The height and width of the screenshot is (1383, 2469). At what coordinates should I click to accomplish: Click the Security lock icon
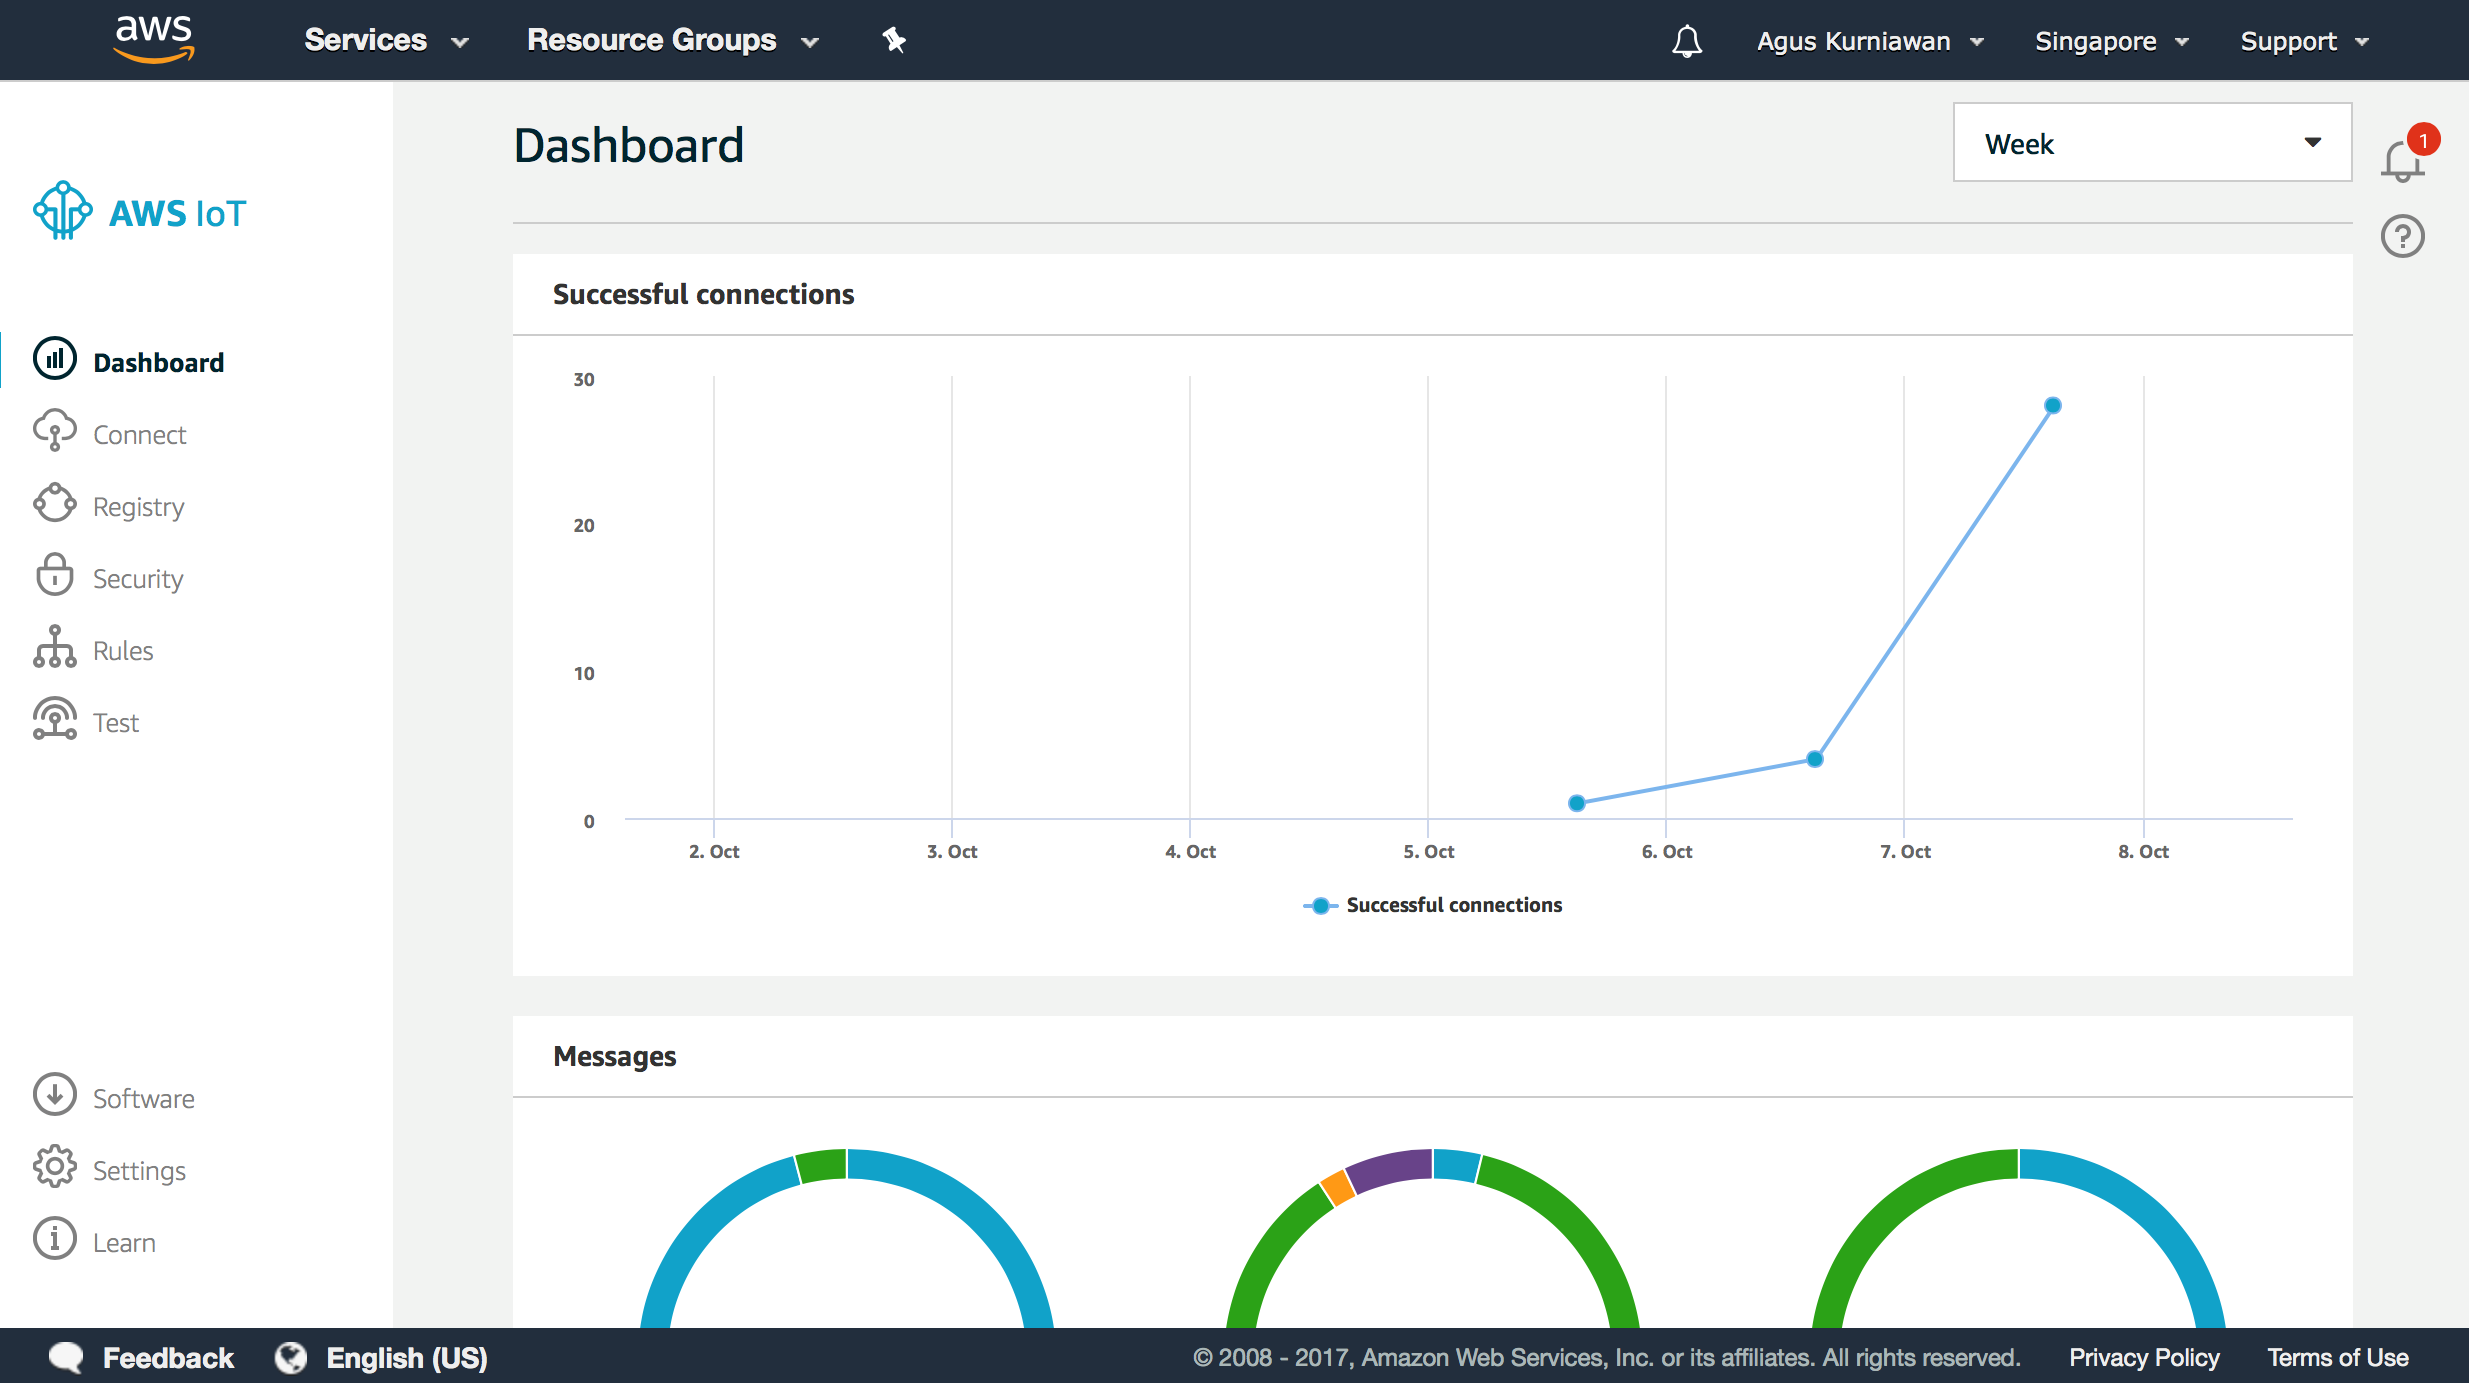coord(54,576)
